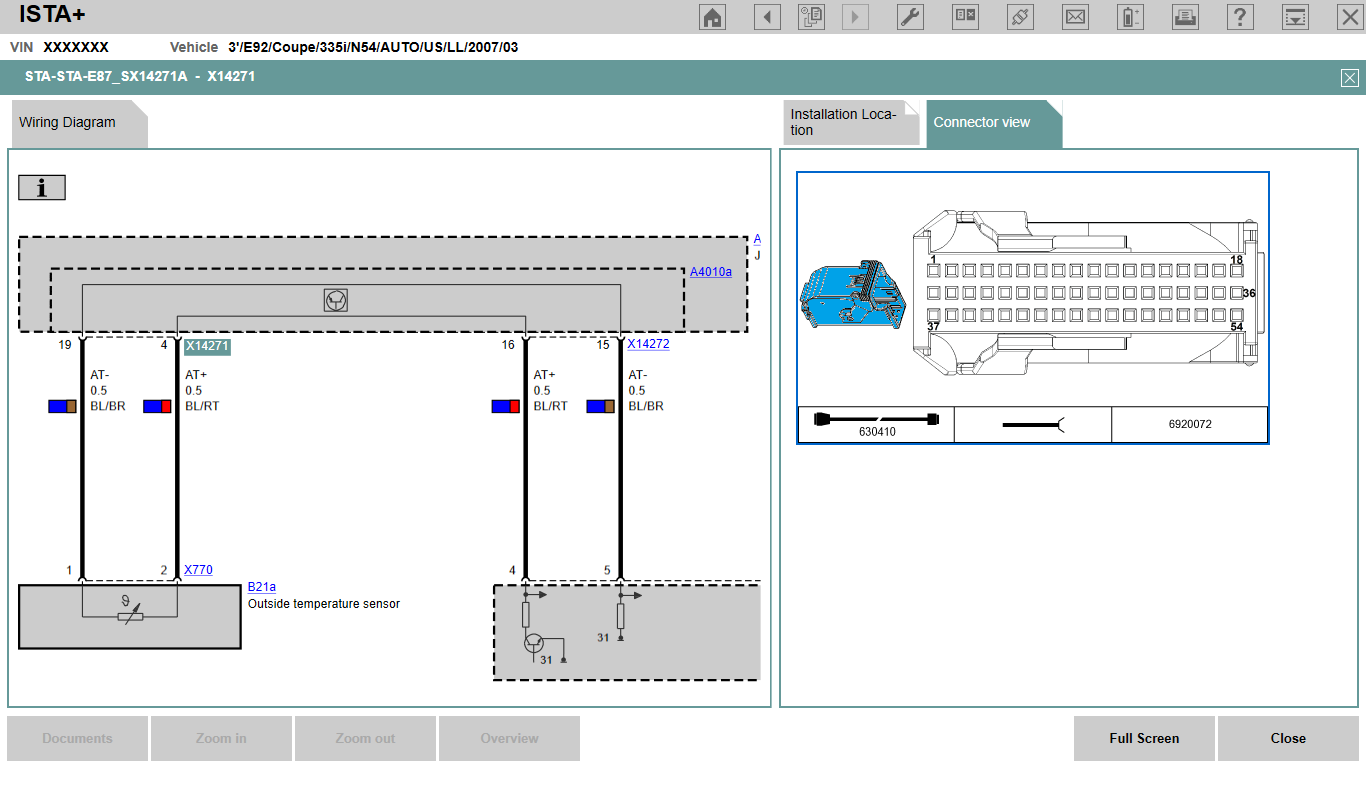The image size is (1366, 800).
Task: Expand the toolbar minimize dropdown icon
Action: pos(1295,17)
